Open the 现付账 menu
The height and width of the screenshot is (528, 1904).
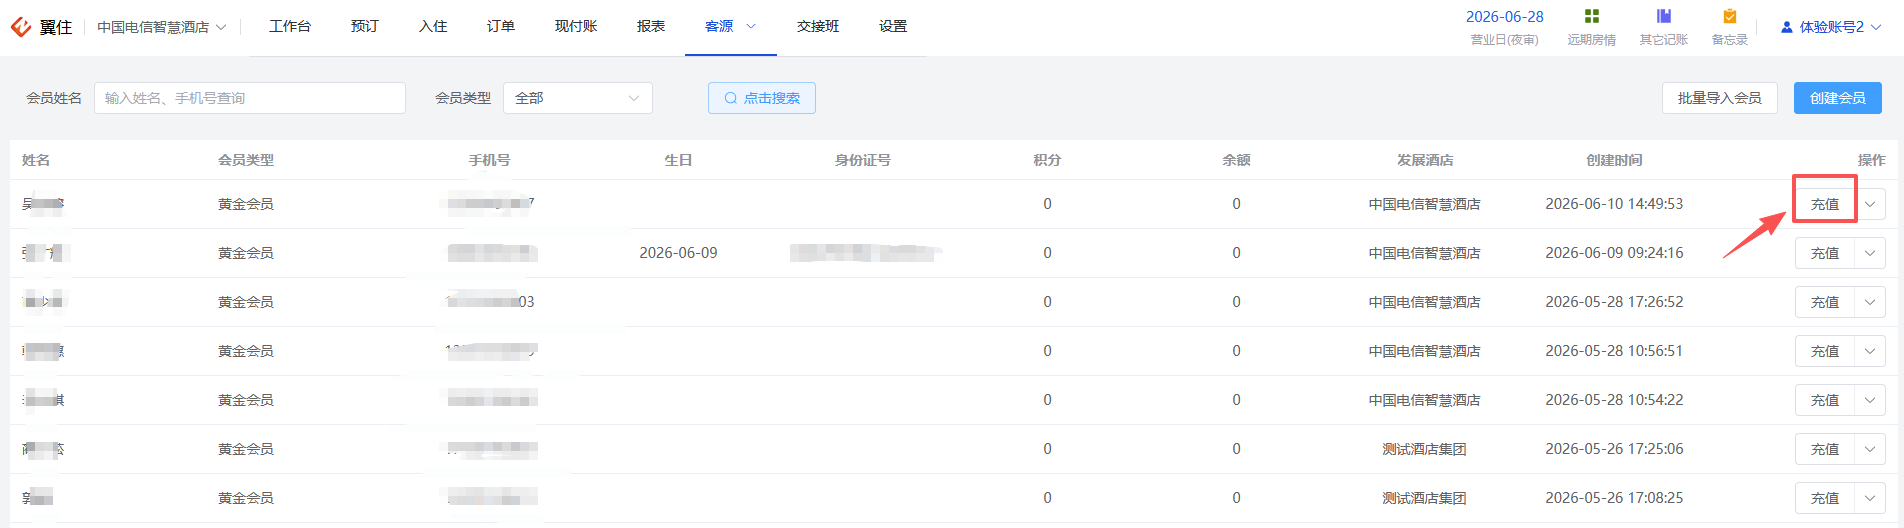(576, 26)
